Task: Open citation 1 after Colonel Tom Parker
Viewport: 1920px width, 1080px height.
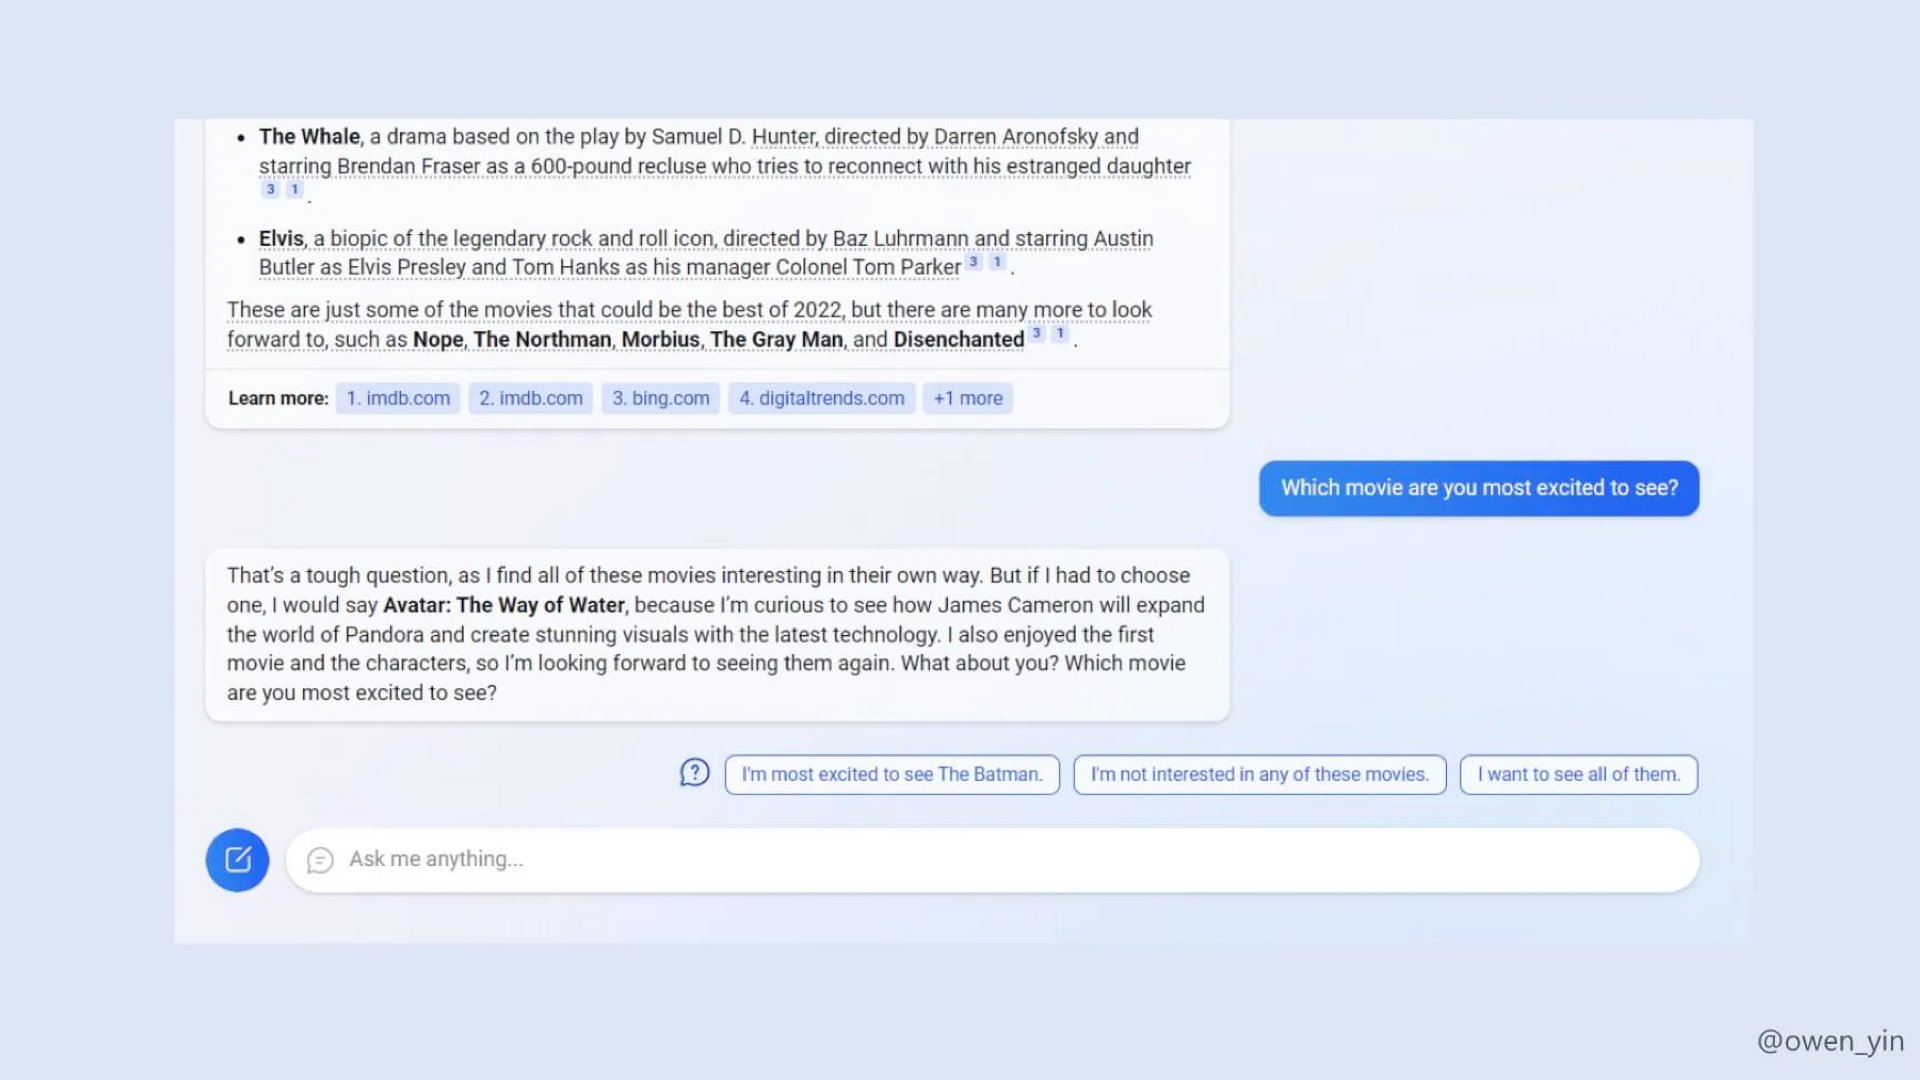Action: pos(997,262)
